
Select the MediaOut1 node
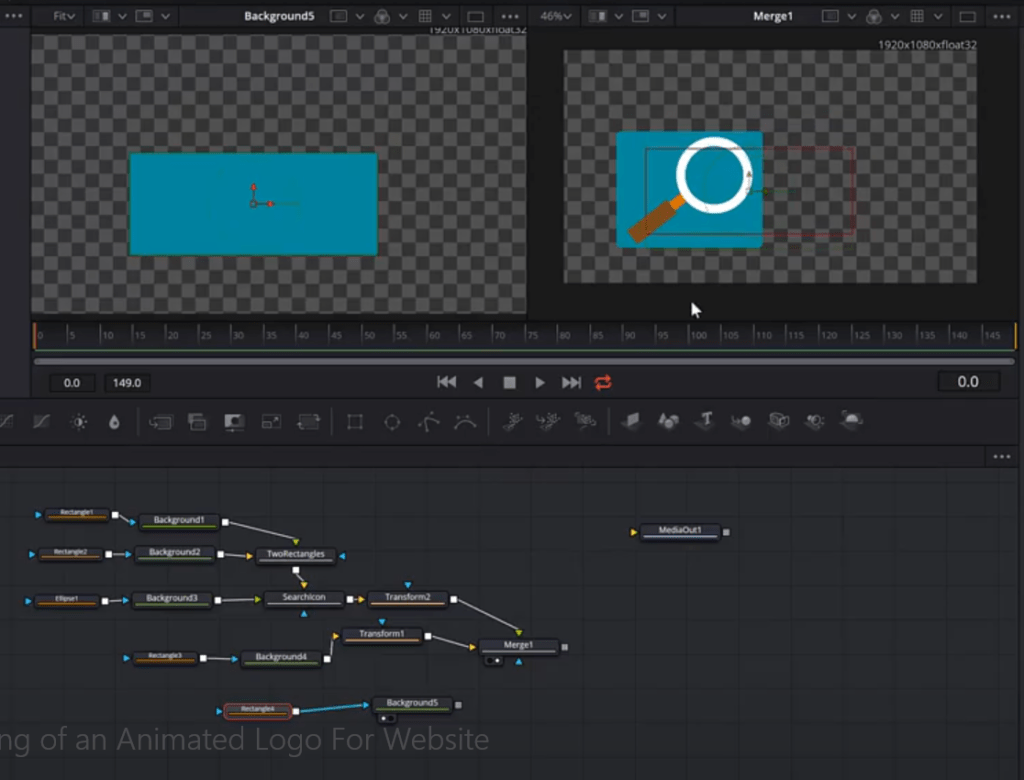[x=679, y=531]
